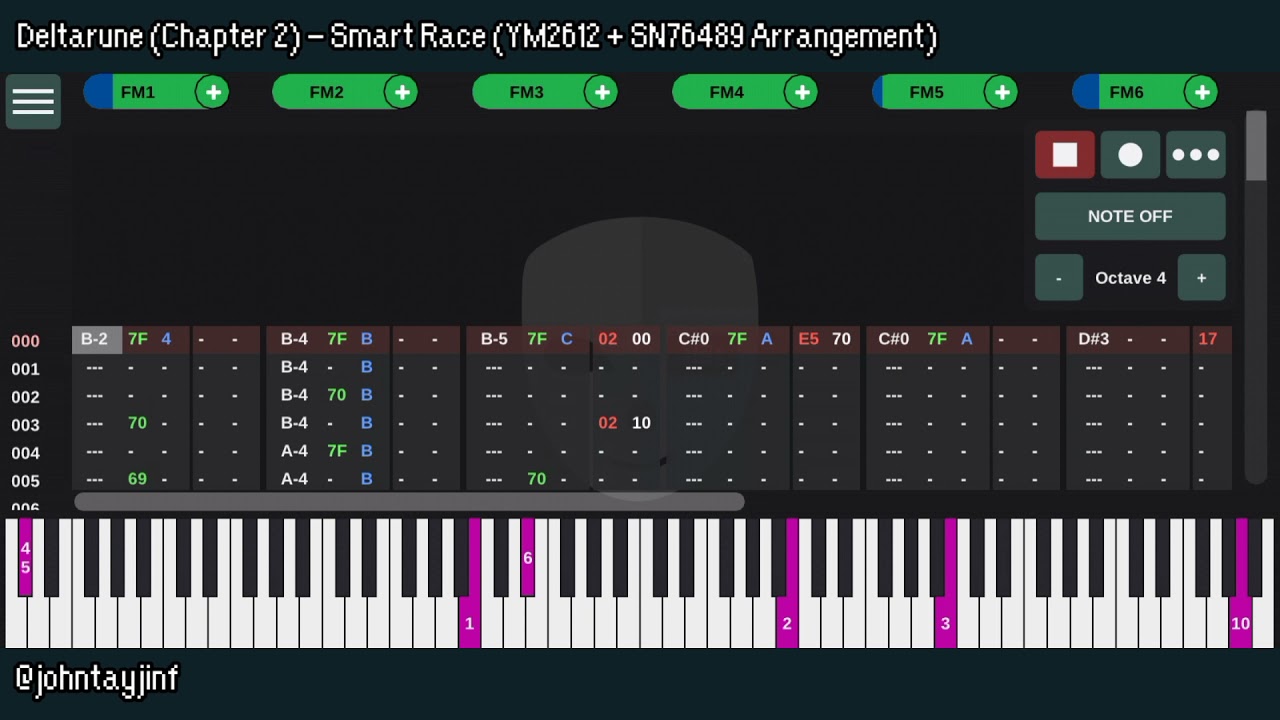Select the FM4 channel header
The image size is (1280, 720).
(x=728, y=92)
